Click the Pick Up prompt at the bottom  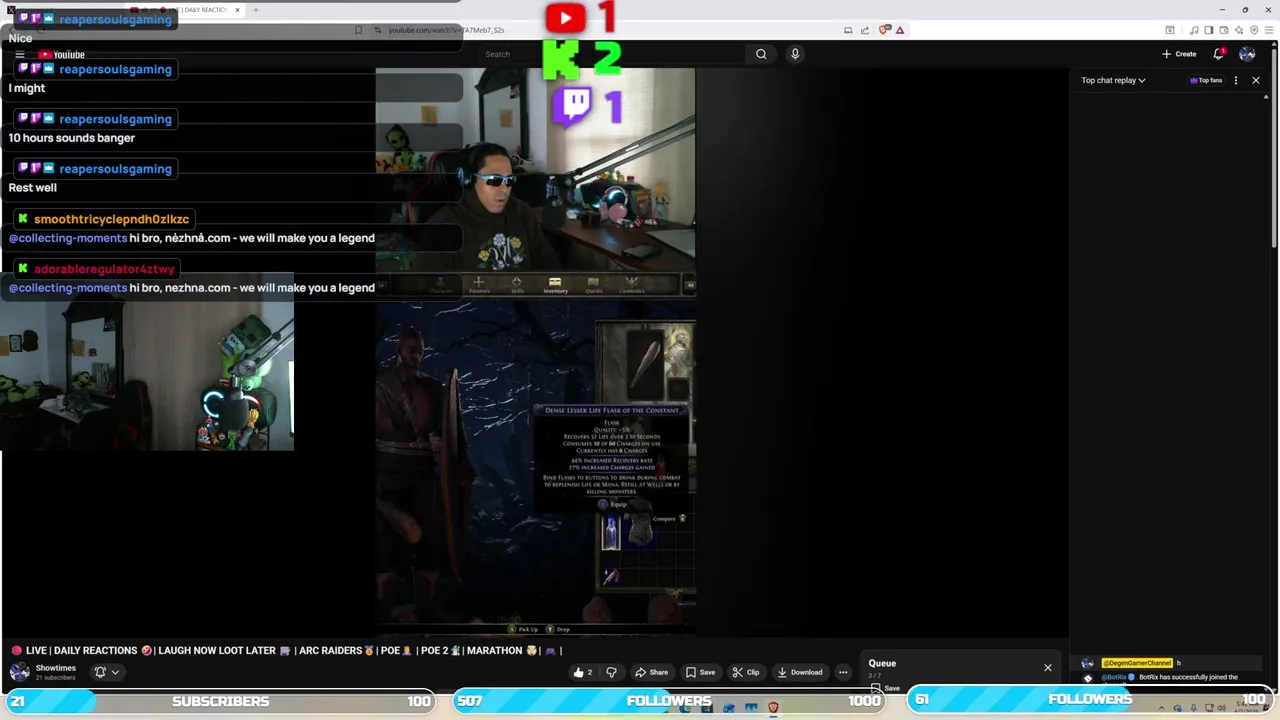[523, 629]
